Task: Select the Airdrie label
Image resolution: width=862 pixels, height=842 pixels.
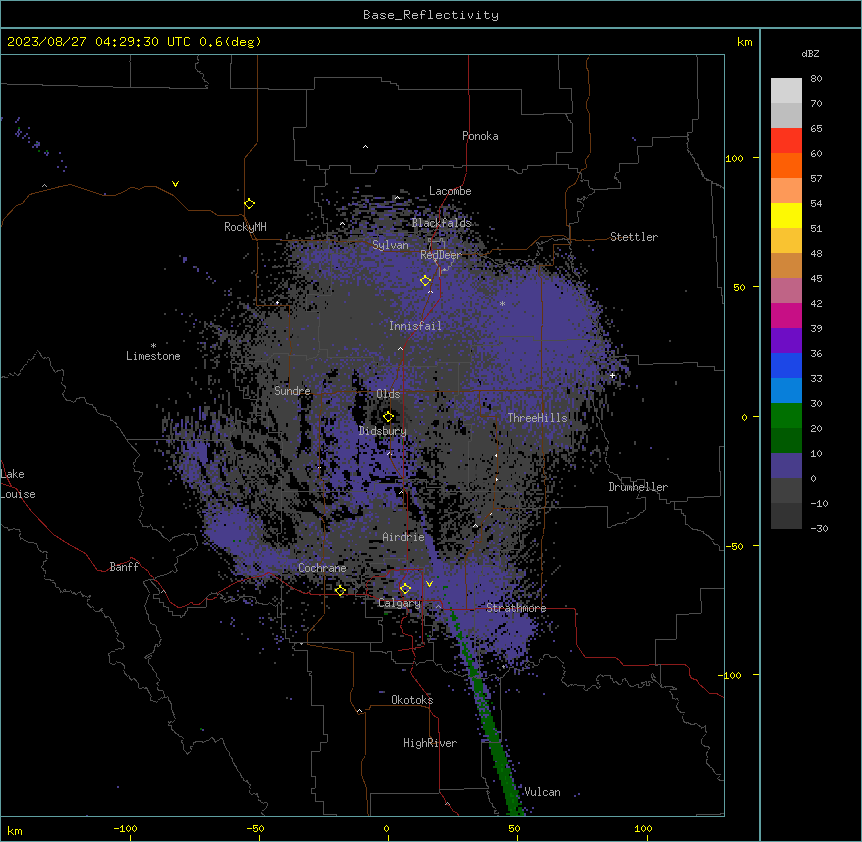Action: tap(403, 537)
